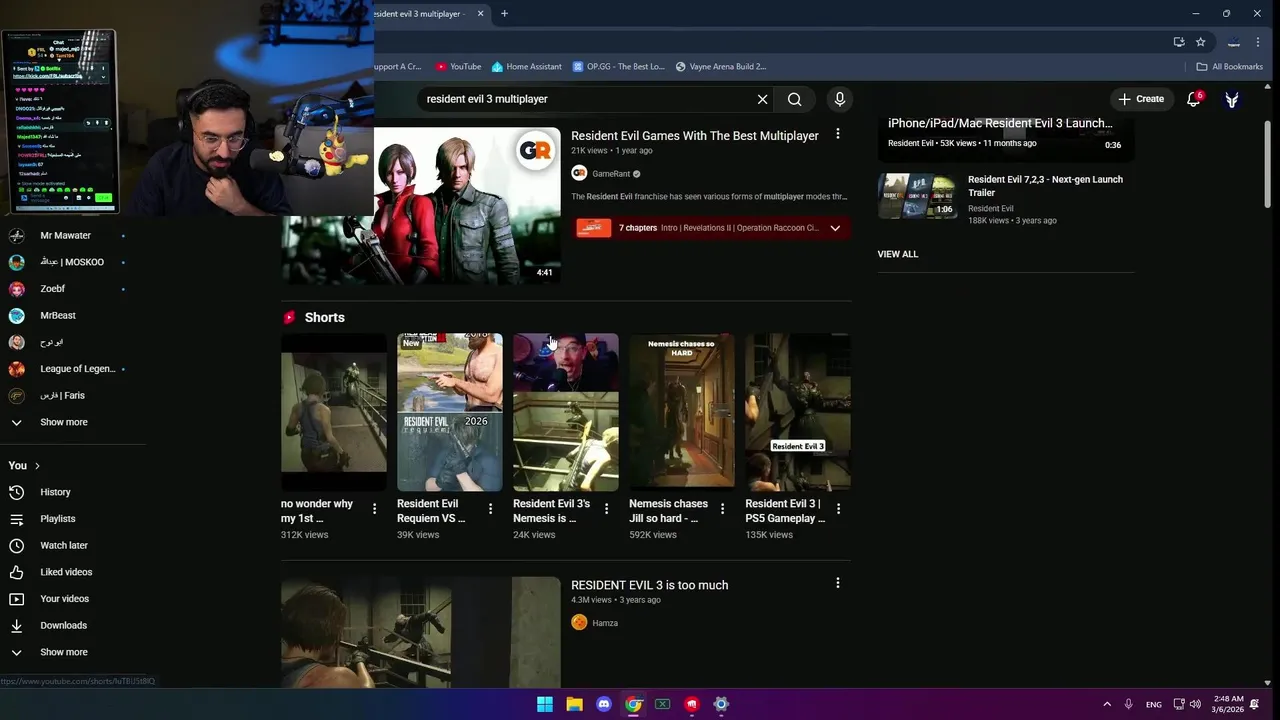
Task: Open the GameRant channel avatar
Action: [x=579, y=173]
